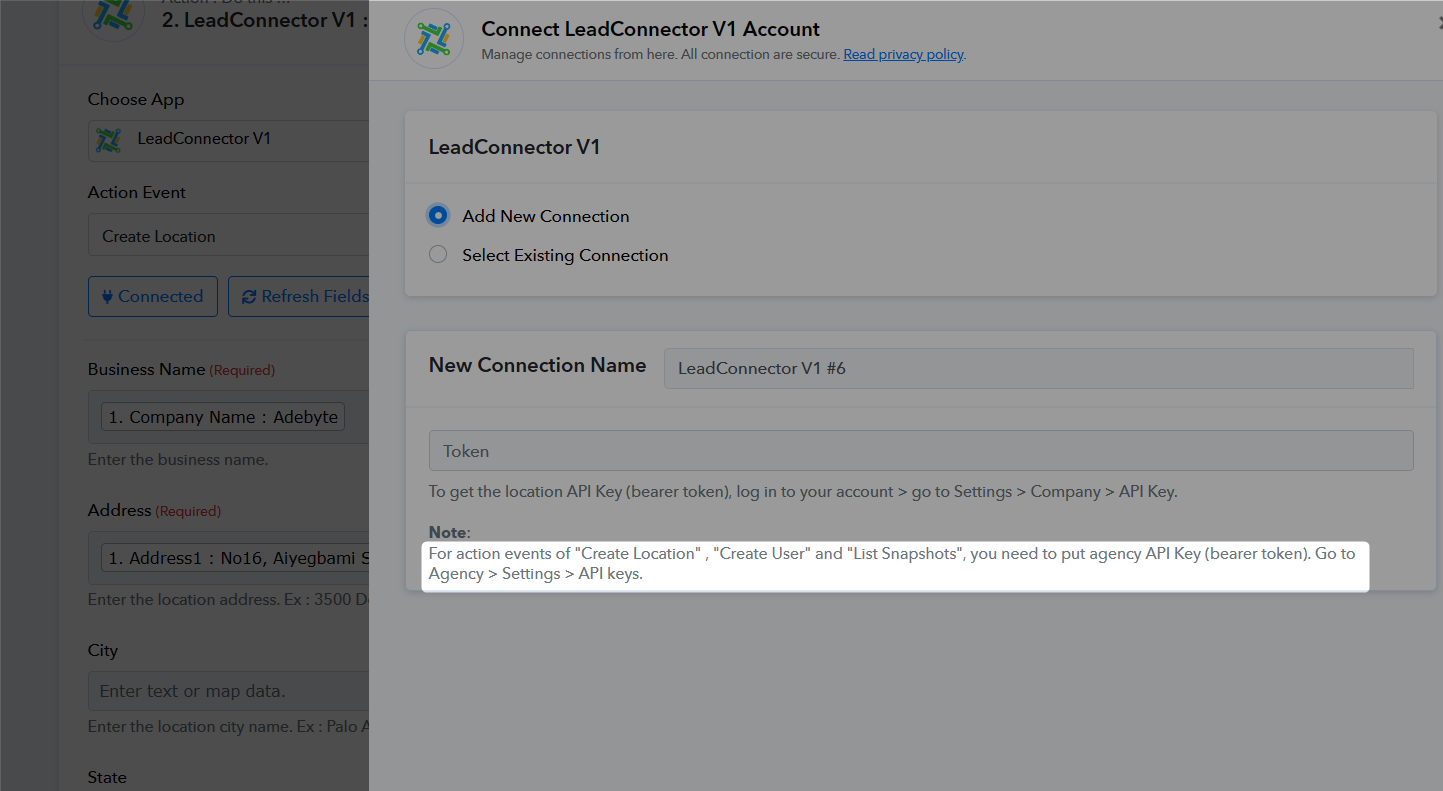Click the Business Name field with Company Name
The height and width of the screenshot is (791, 1443).
coord(229,417)
